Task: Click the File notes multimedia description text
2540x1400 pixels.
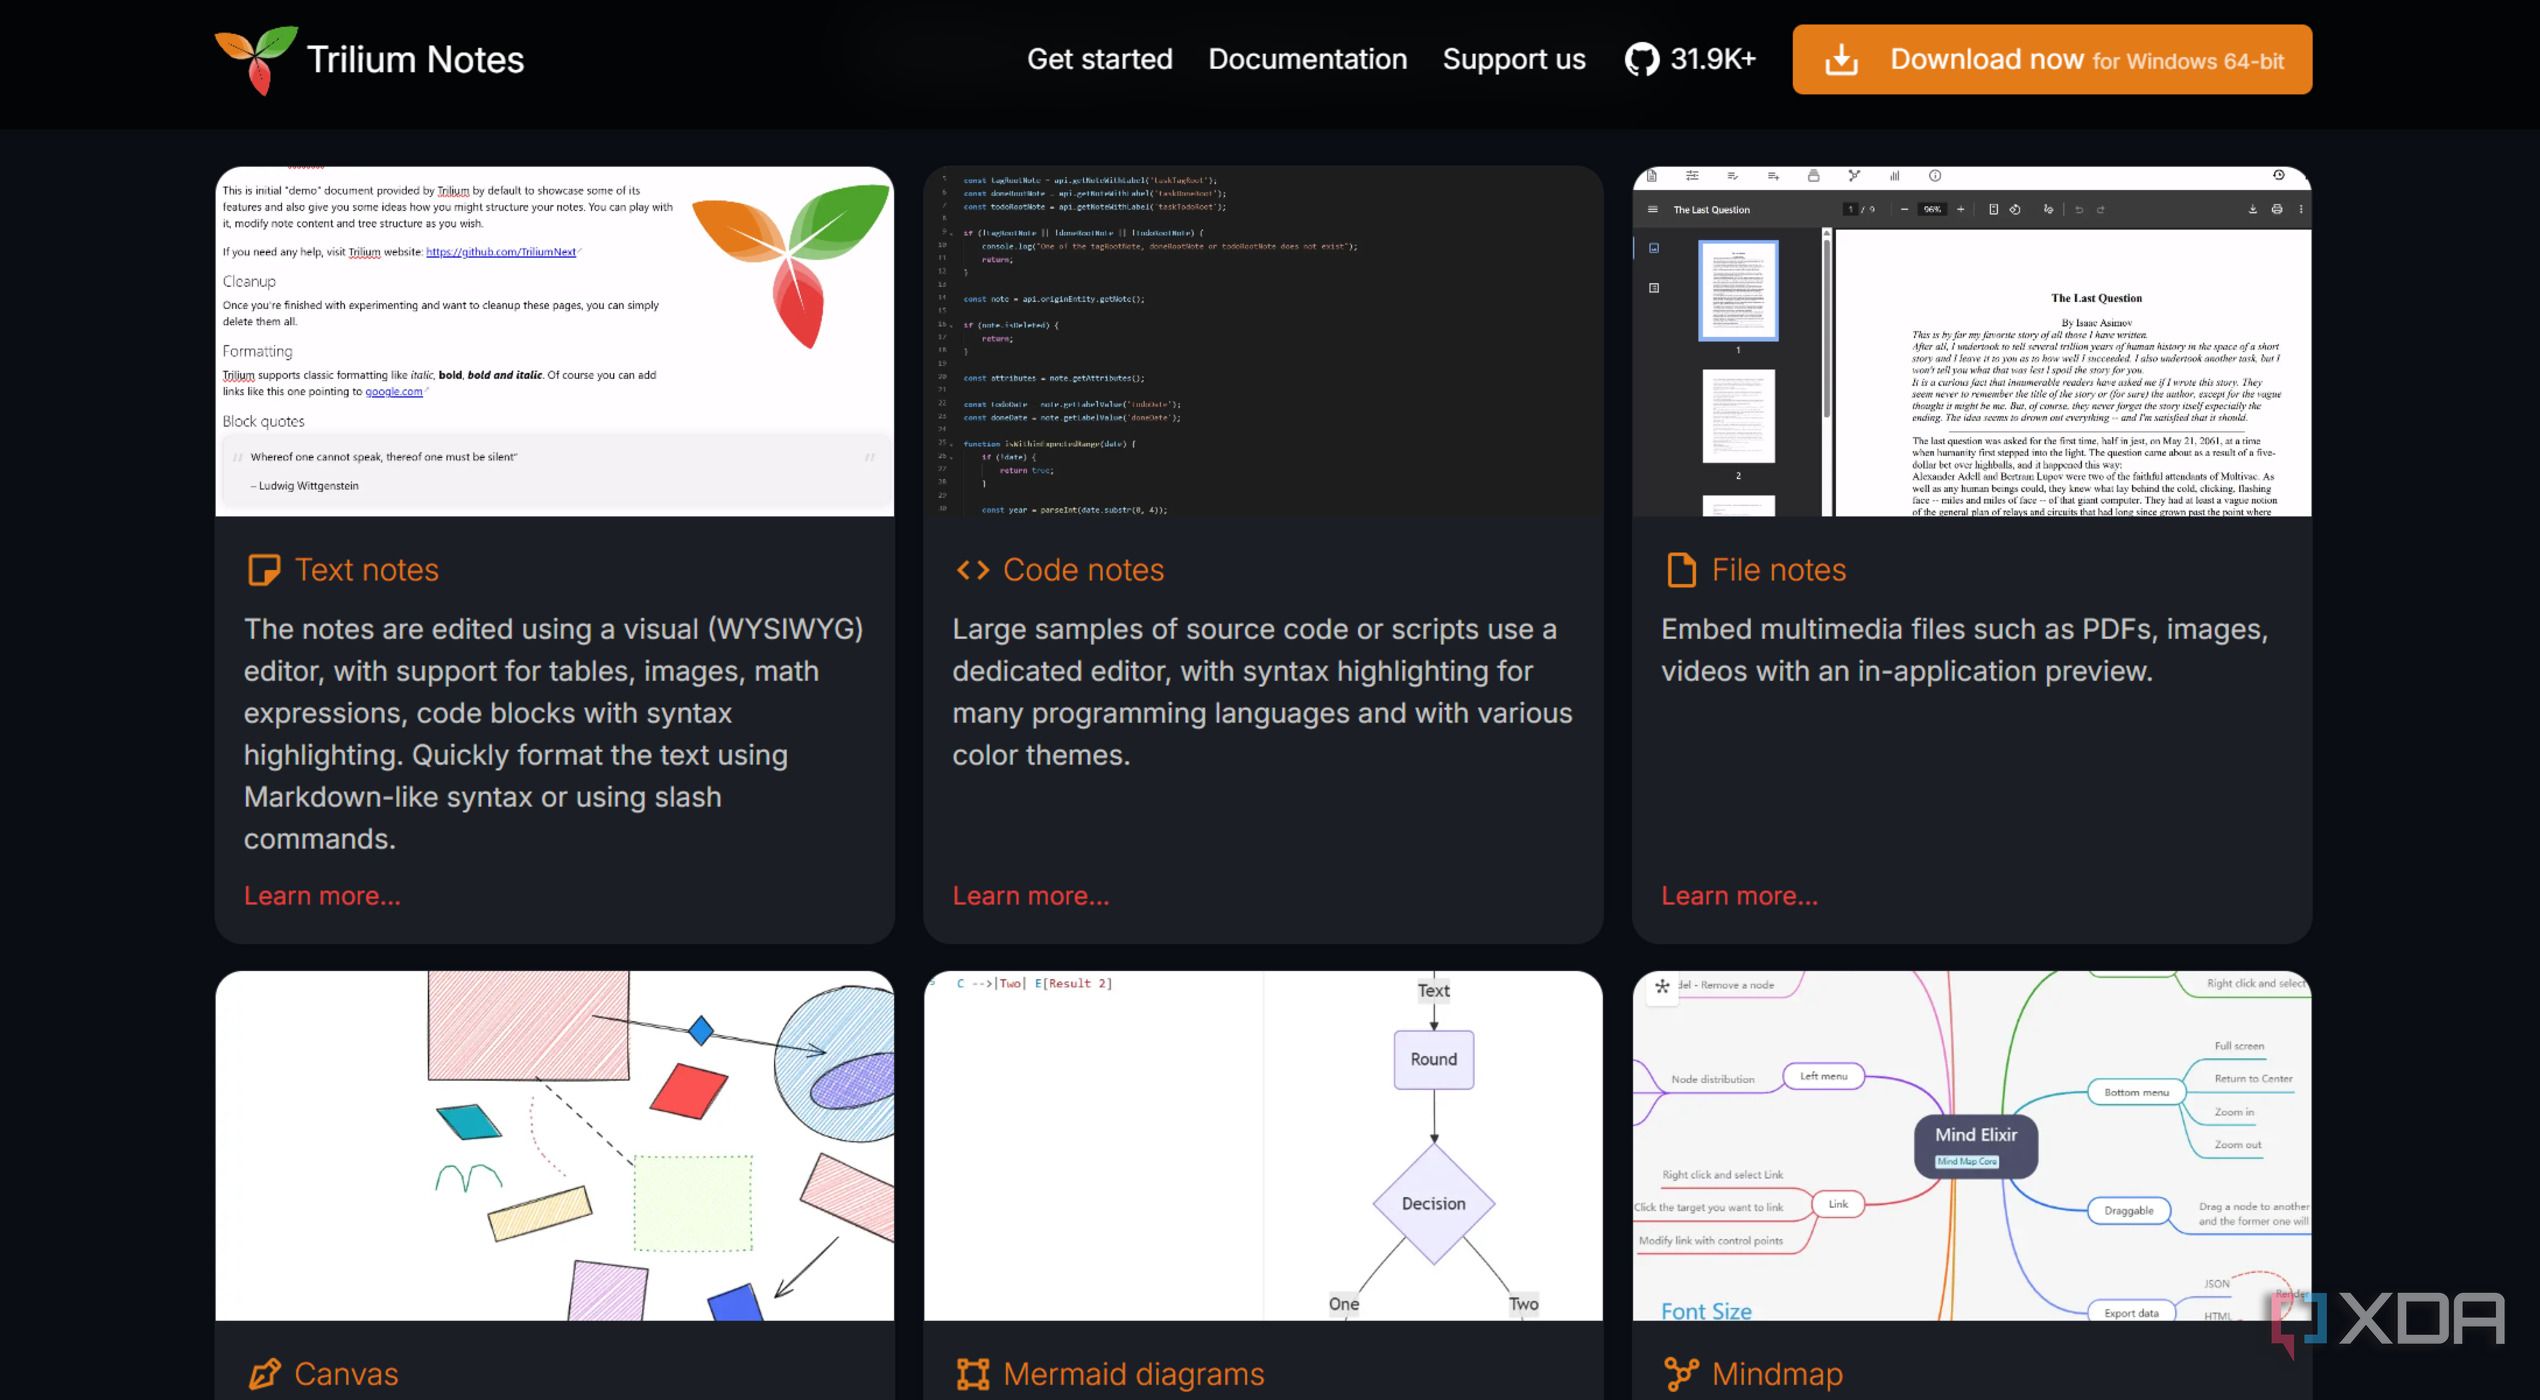Action: [1964, 650]
